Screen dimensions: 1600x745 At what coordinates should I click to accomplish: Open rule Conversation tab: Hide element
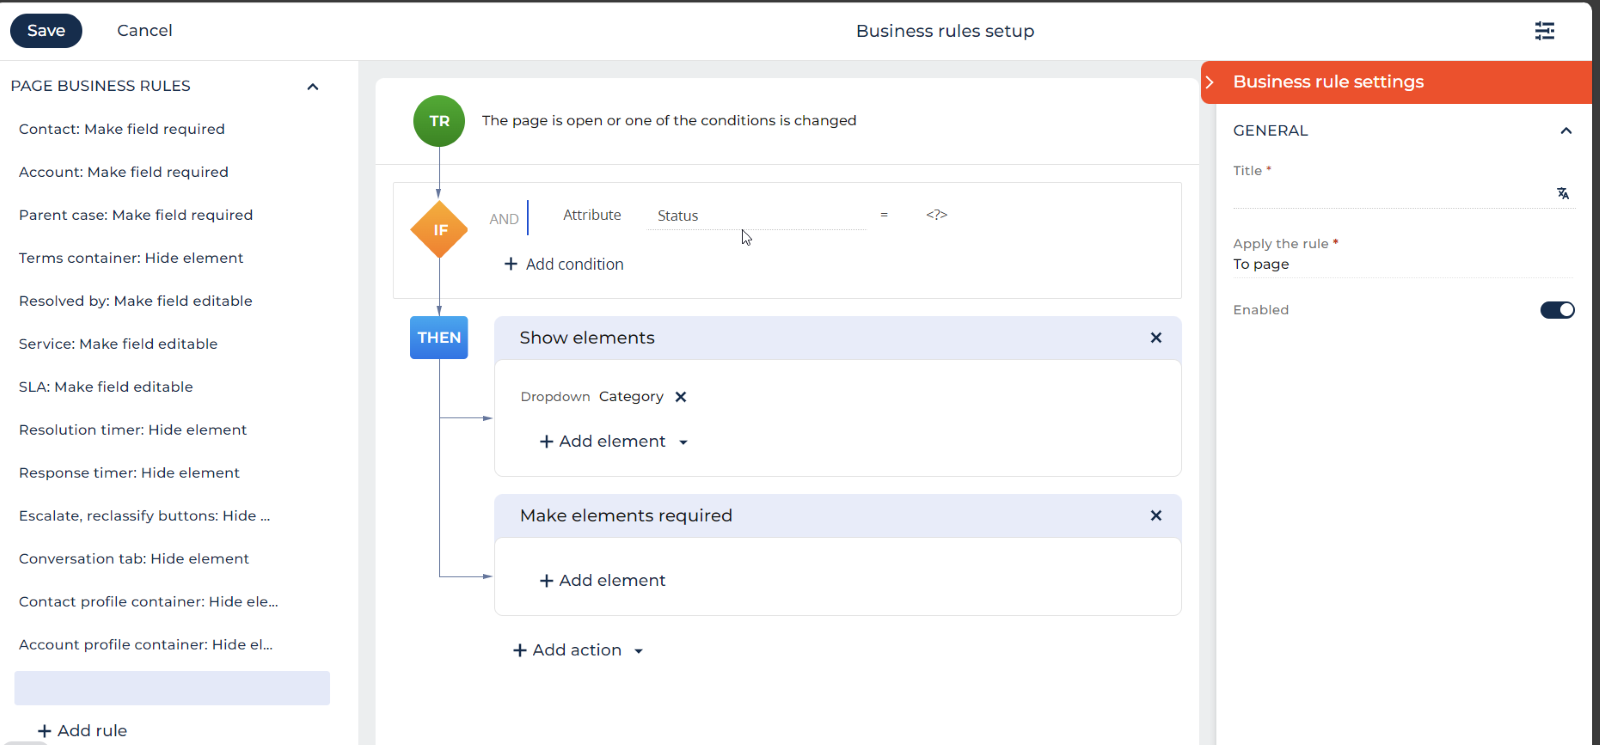pyautogui.click(x=134, y=559)
